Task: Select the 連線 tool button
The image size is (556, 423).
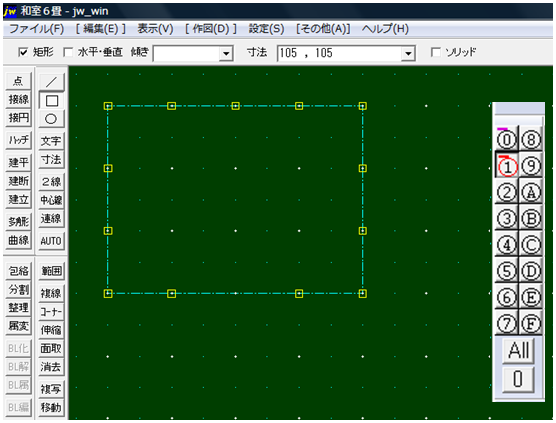Action: click(51, 219)
